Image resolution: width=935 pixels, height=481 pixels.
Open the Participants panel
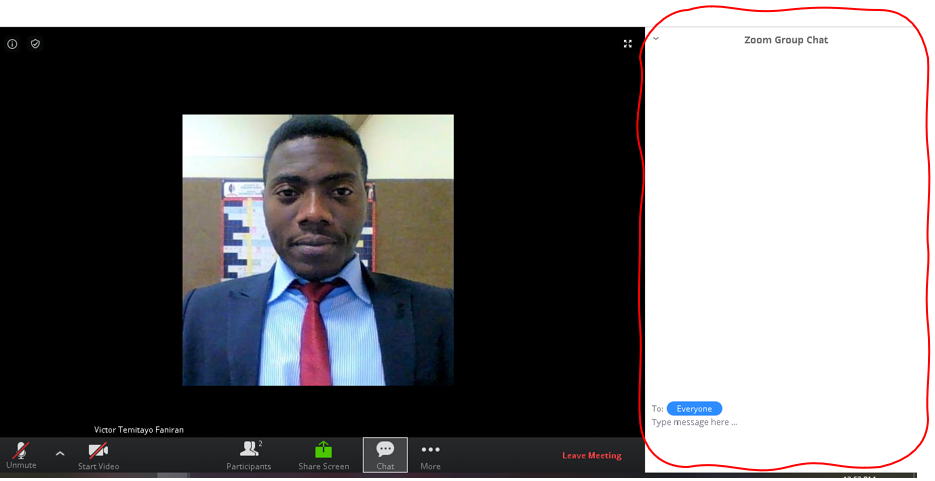(248, 454)
